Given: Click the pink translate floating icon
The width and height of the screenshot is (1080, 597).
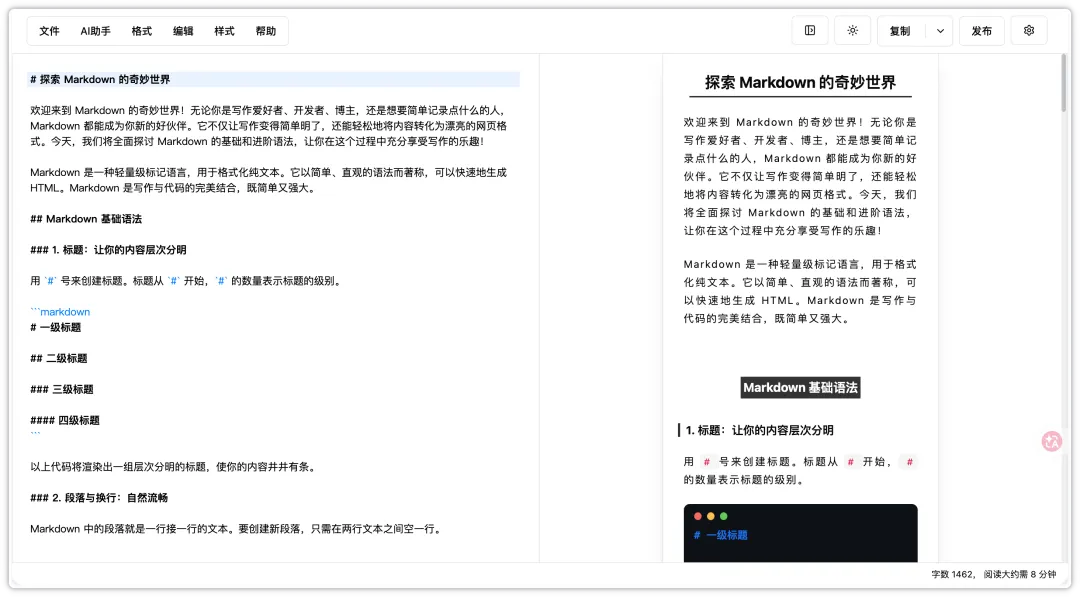Looking at the screenshot, I should click(x=1052, y=441).
